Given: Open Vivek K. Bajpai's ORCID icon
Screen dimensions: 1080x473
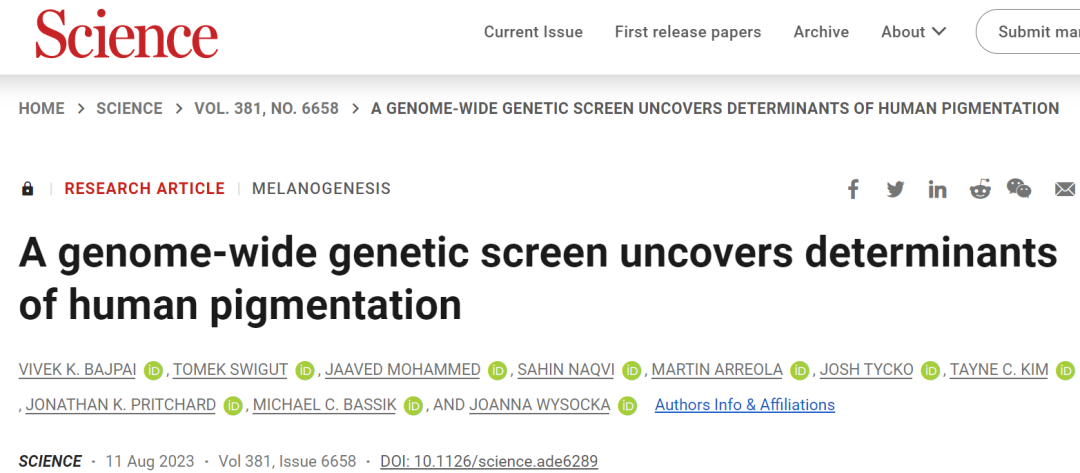Looking at the screenshot, I should (x=153, y=371).
